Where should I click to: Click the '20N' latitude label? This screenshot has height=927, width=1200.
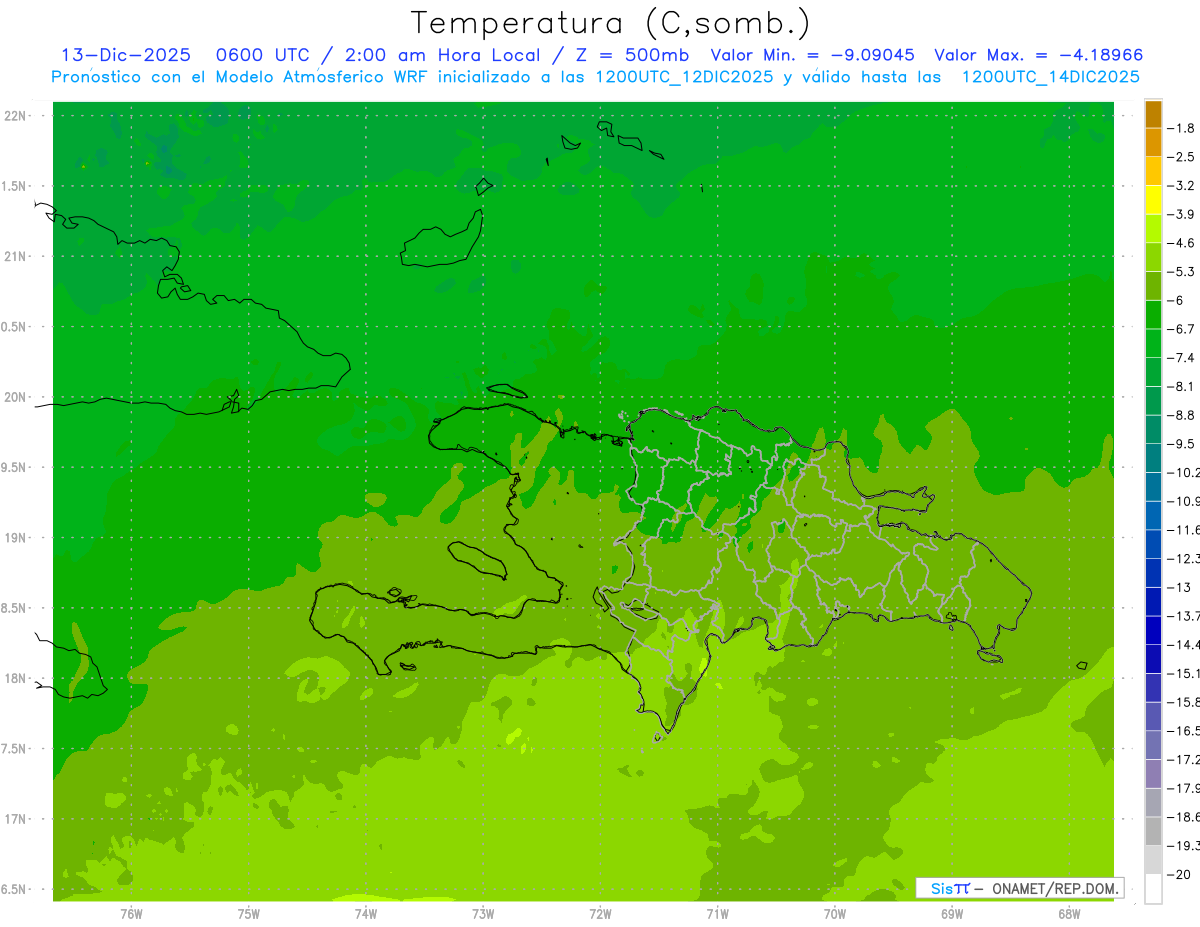pos(16,397)
